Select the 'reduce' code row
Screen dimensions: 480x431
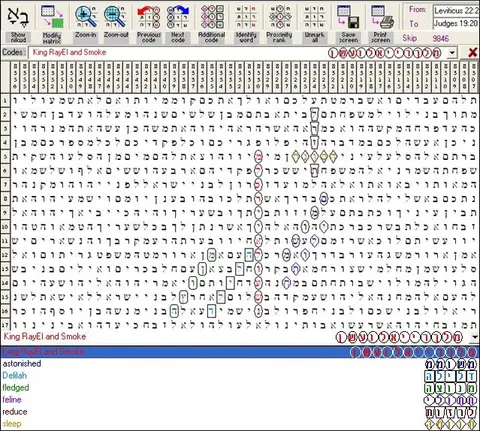[x=240, y=412]
